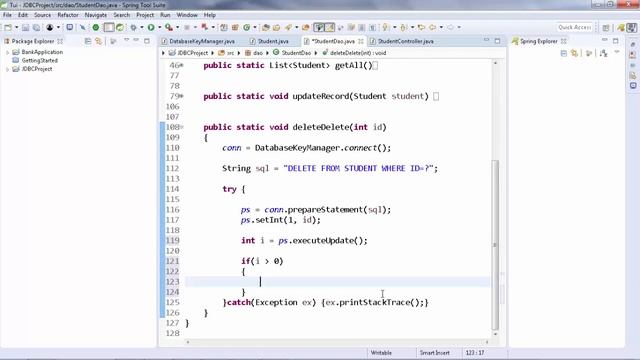Image resolution: width=640 pixels, height=360 pixels.
Task: Click the Run Last Tool external tools icon
Action: 169,27
